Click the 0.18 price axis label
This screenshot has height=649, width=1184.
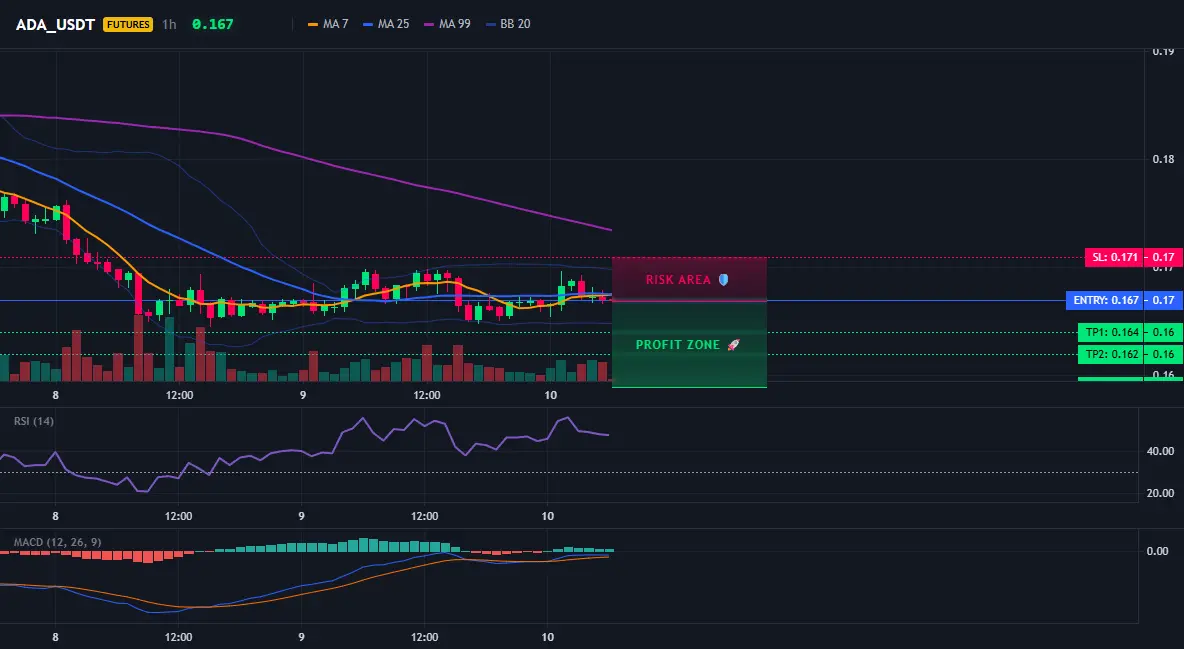pyautogui.click(x=1164, y=159)
